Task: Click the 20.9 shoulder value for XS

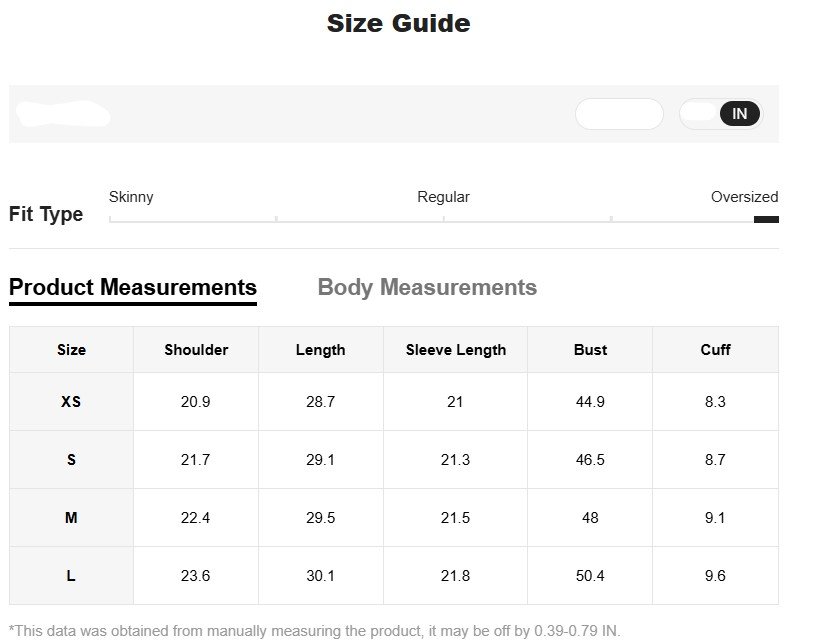Action: pos(196,402)
